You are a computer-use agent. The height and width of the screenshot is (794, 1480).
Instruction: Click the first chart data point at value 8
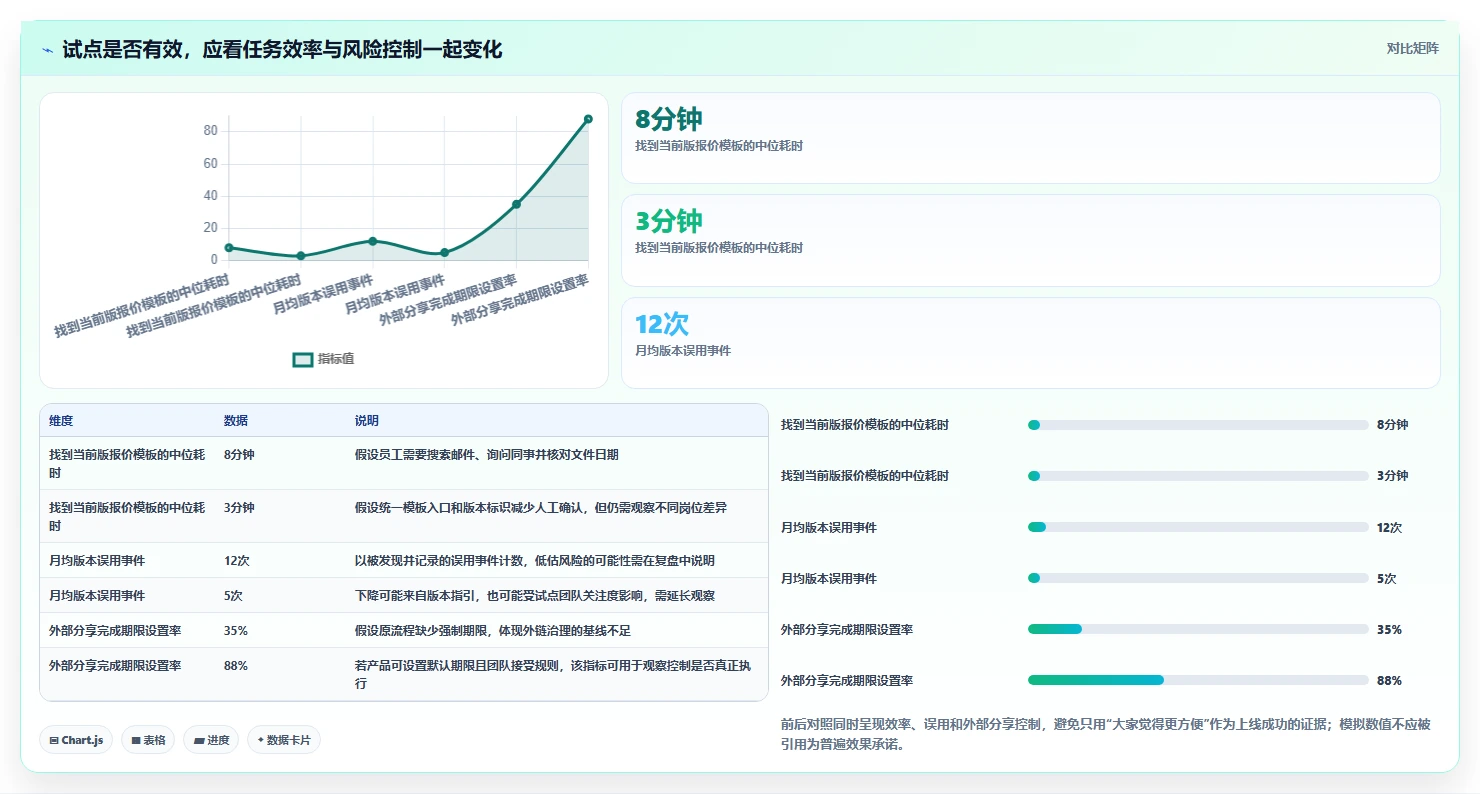click(x=229, y=247)
